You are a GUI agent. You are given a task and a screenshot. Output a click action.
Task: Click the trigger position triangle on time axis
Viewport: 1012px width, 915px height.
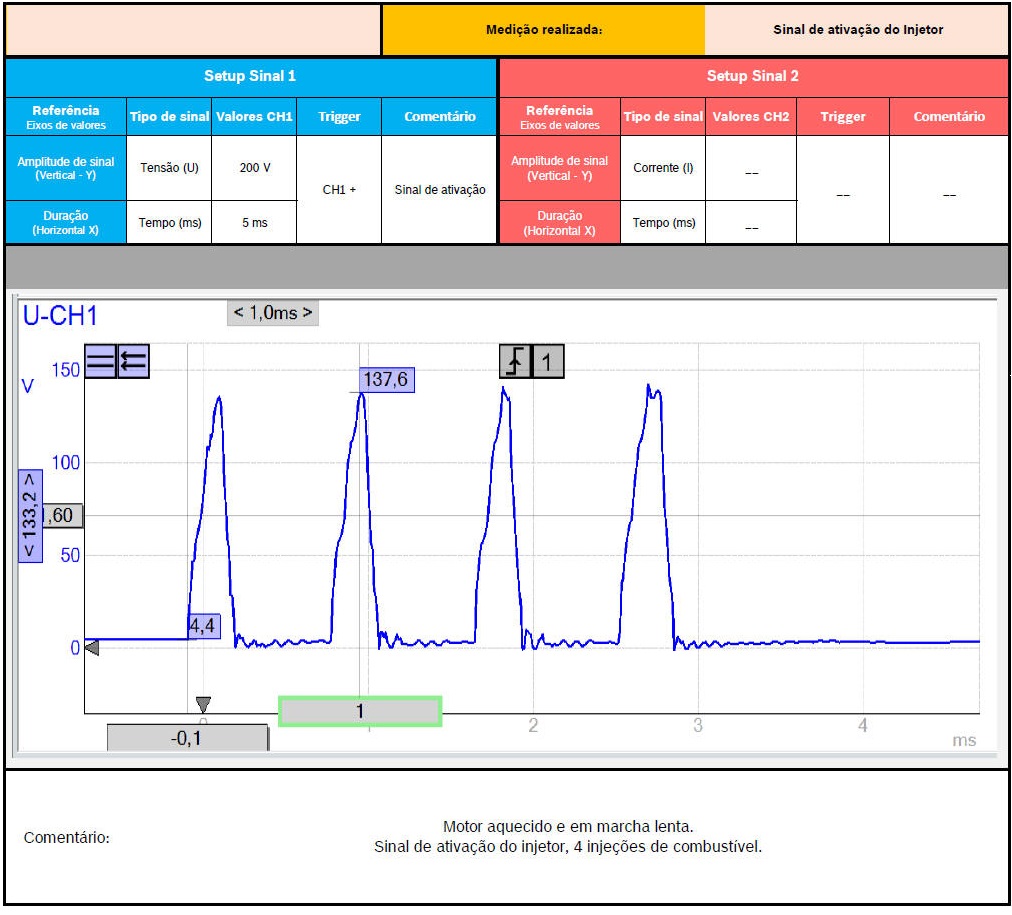(x=203, y=705)
